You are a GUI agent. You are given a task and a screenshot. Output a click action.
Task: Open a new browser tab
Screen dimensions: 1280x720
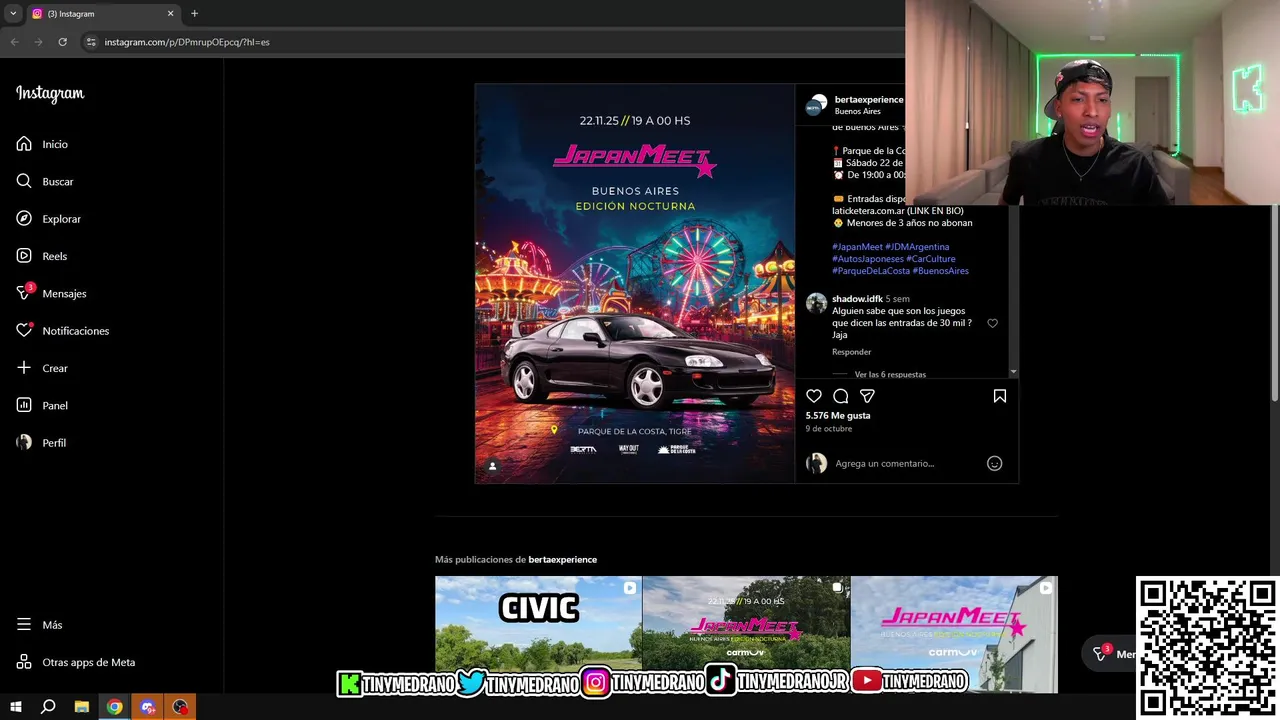194,14
